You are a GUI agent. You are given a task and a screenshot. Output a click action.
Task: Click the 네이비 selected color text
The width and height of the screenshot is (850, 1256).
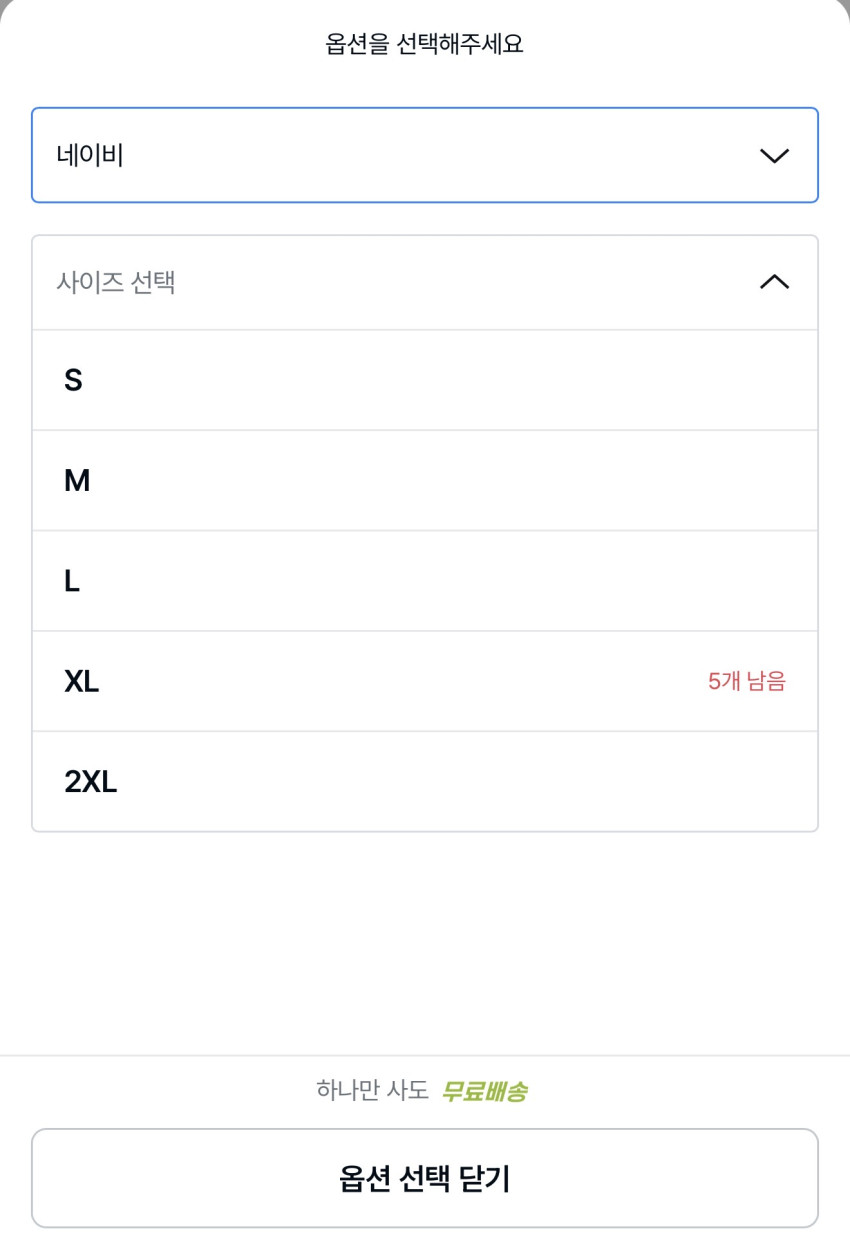point(90,156)
